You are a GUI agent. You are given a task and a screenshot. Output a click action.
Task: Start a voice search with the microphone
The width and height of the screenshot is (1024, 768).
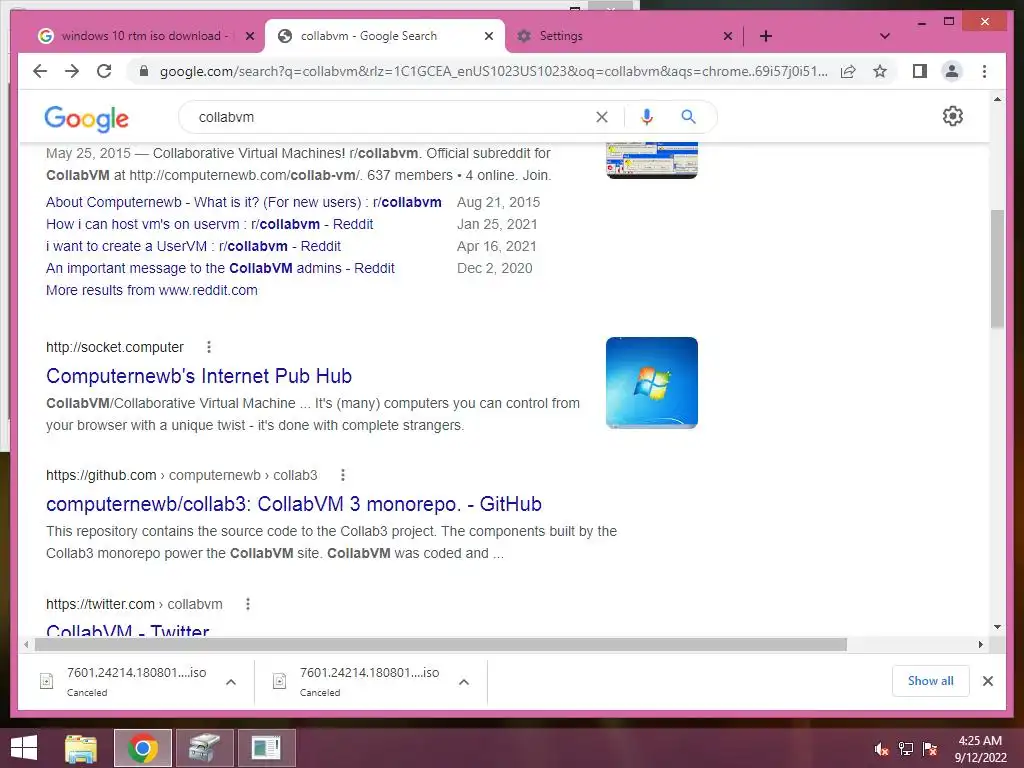pyautogui.click(x=647, y=117)
